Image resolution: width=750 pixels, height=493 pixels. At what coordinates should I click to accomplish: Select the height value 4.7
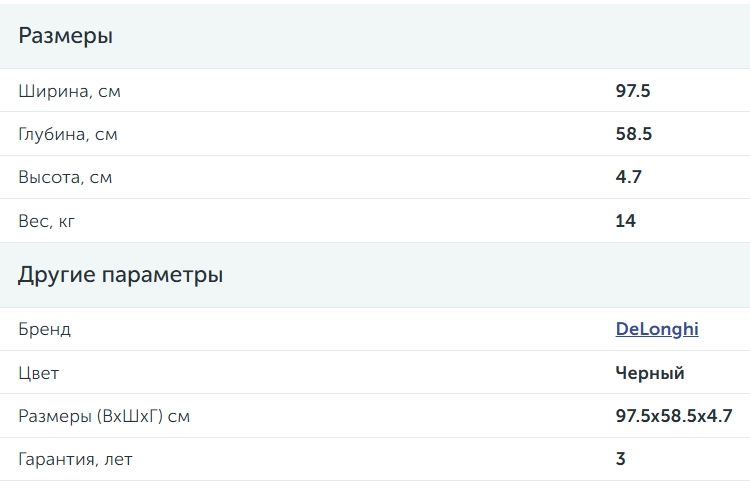click(x=629, y=177)
